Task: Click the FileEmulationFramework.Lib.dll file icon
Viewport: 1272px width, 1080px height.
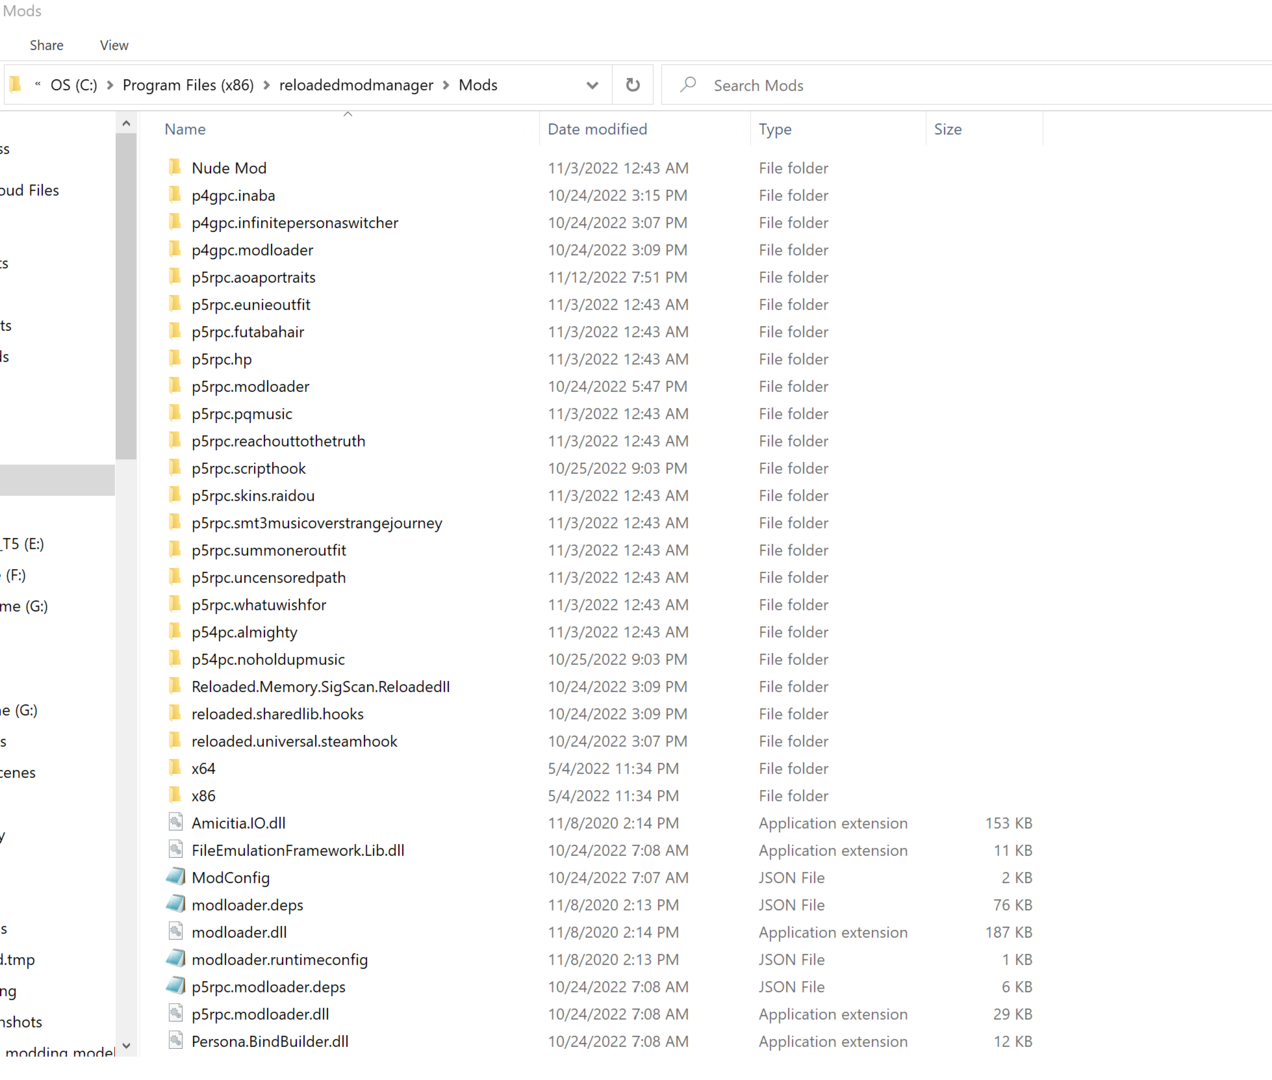Action: 175,849
